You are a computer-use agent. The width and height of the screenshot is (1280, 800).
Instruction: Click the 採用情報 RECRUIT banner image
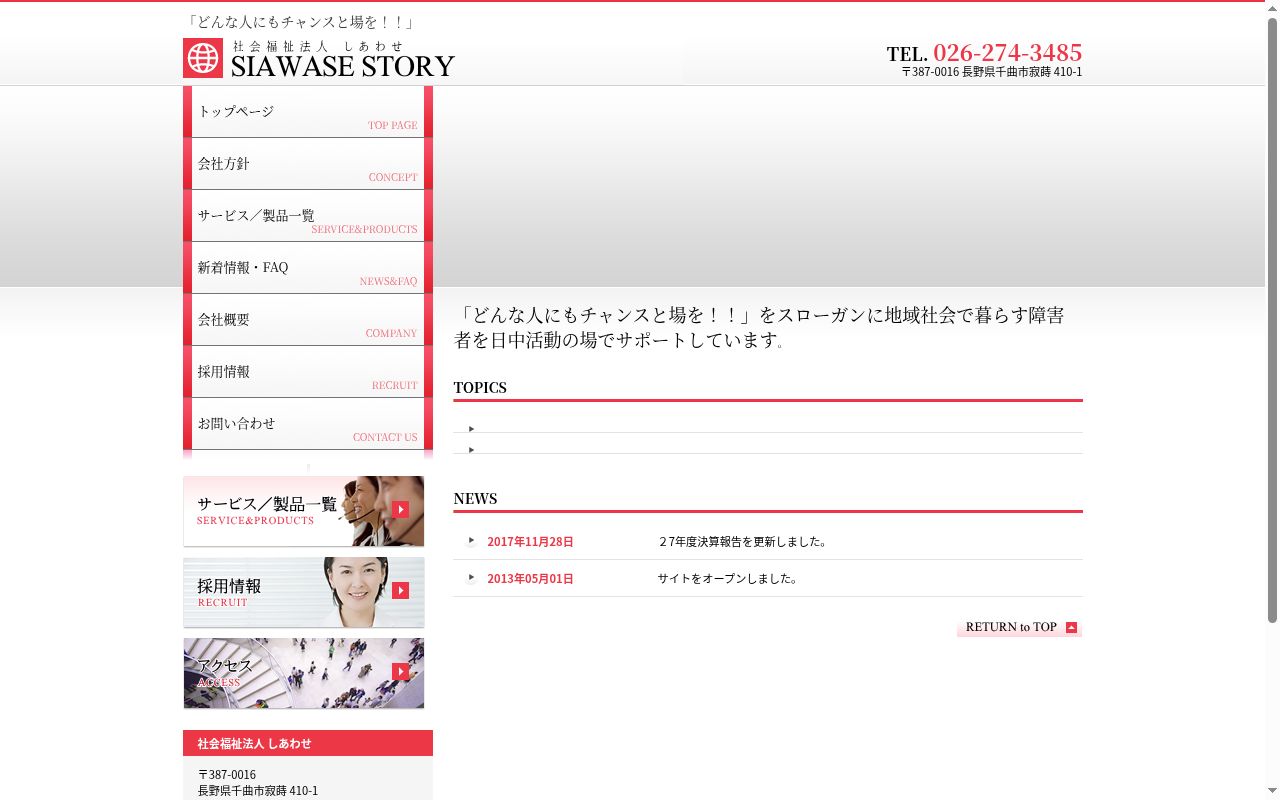pos(304,592)
